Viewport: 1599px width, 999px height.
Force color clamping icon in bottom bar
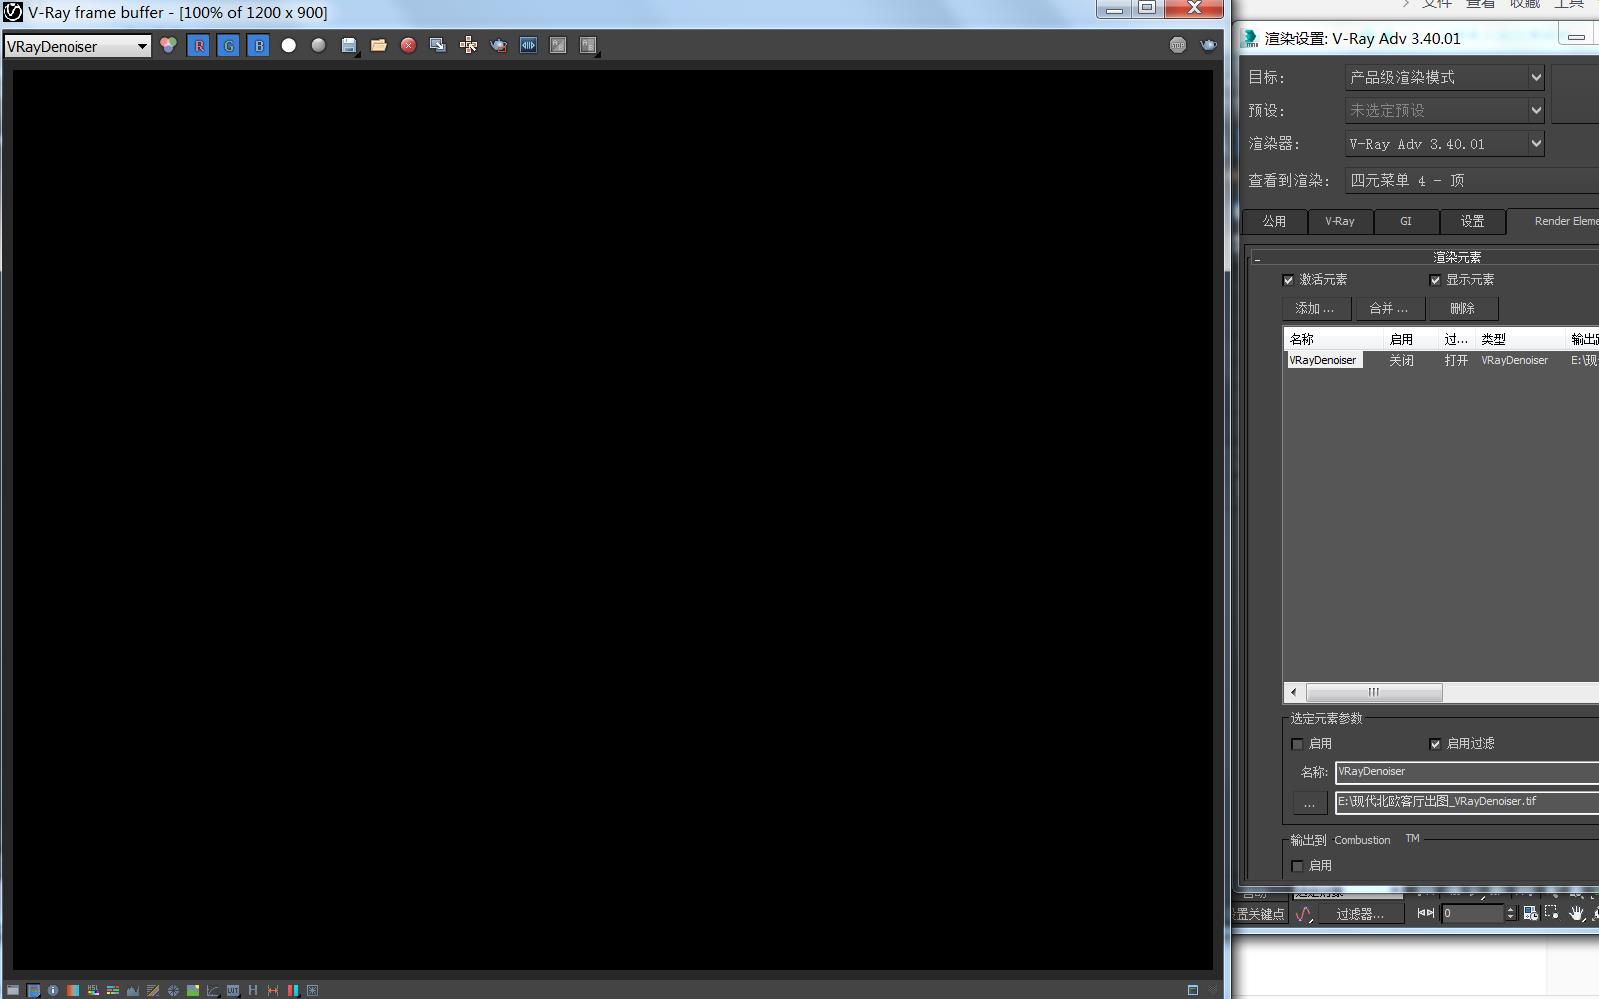tap(33, 990)
